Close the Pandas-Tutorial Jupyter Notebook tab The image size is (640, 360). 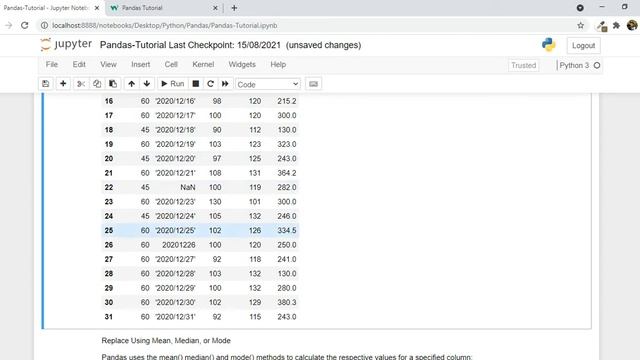coord(97,8)
